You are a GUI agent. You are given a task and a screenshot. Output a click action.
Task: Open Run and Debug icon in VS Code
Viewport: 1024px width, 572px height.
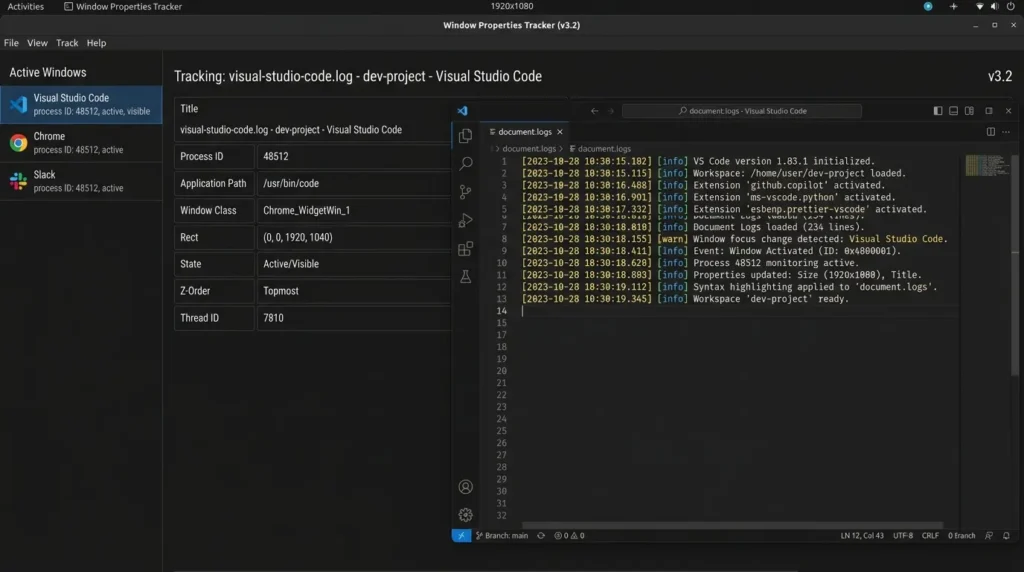(466, 220)
